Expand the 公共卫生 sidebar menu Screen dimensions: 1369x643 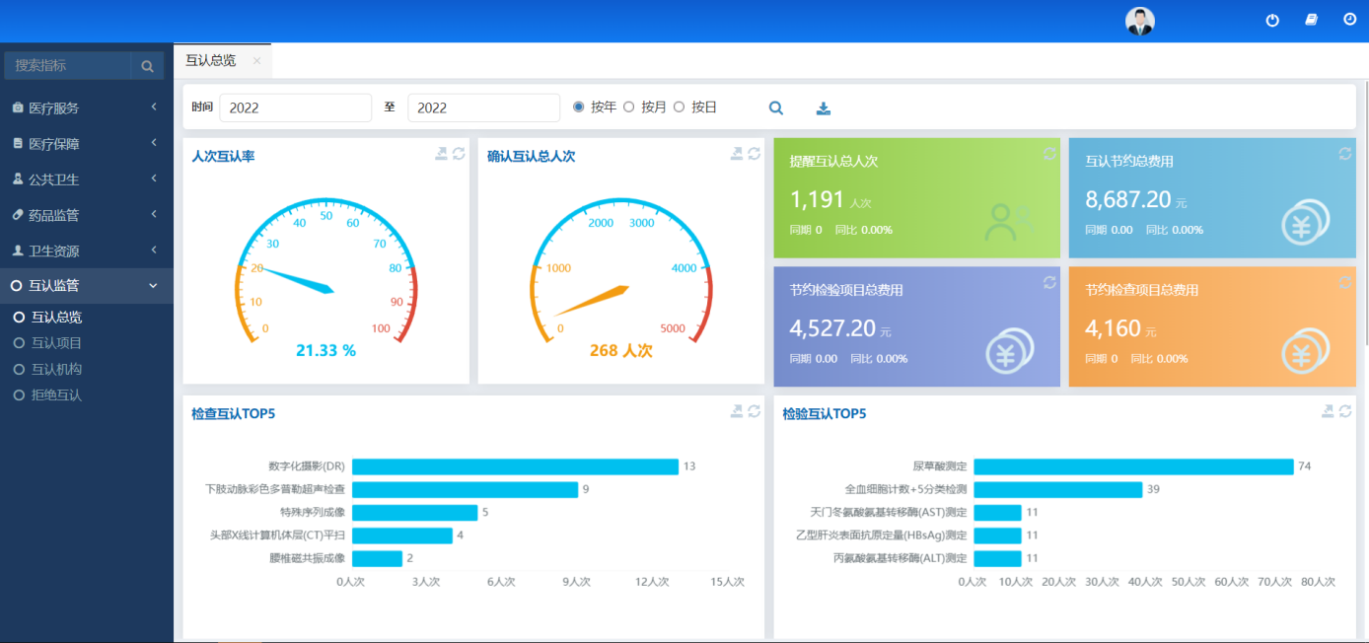tap(86, 179)
